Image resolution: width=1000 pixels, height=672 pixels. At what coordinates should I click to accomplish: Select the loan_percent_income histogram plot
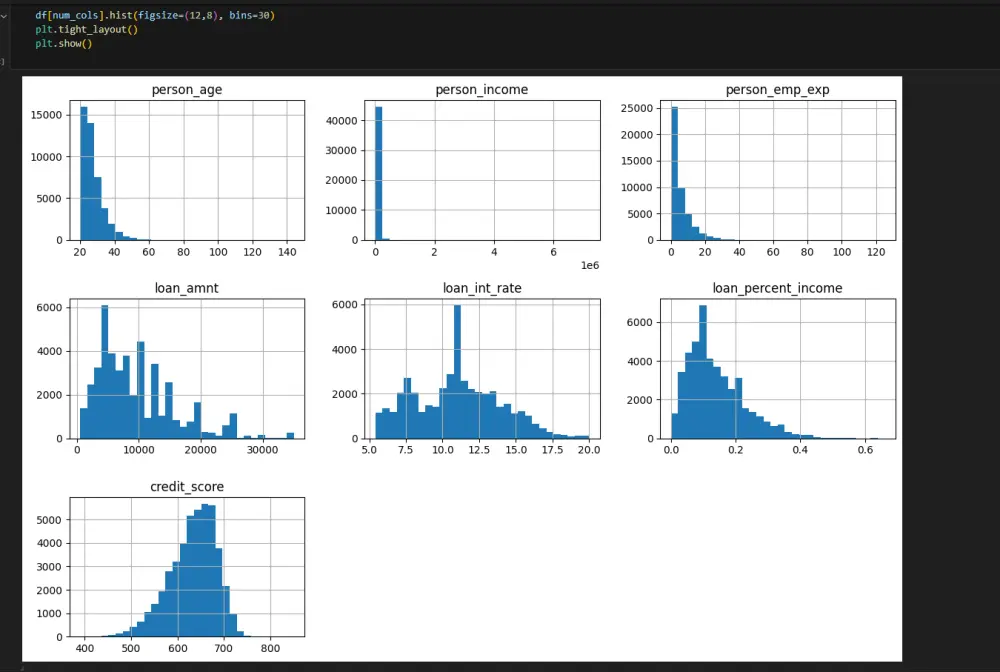click(777, 369)
